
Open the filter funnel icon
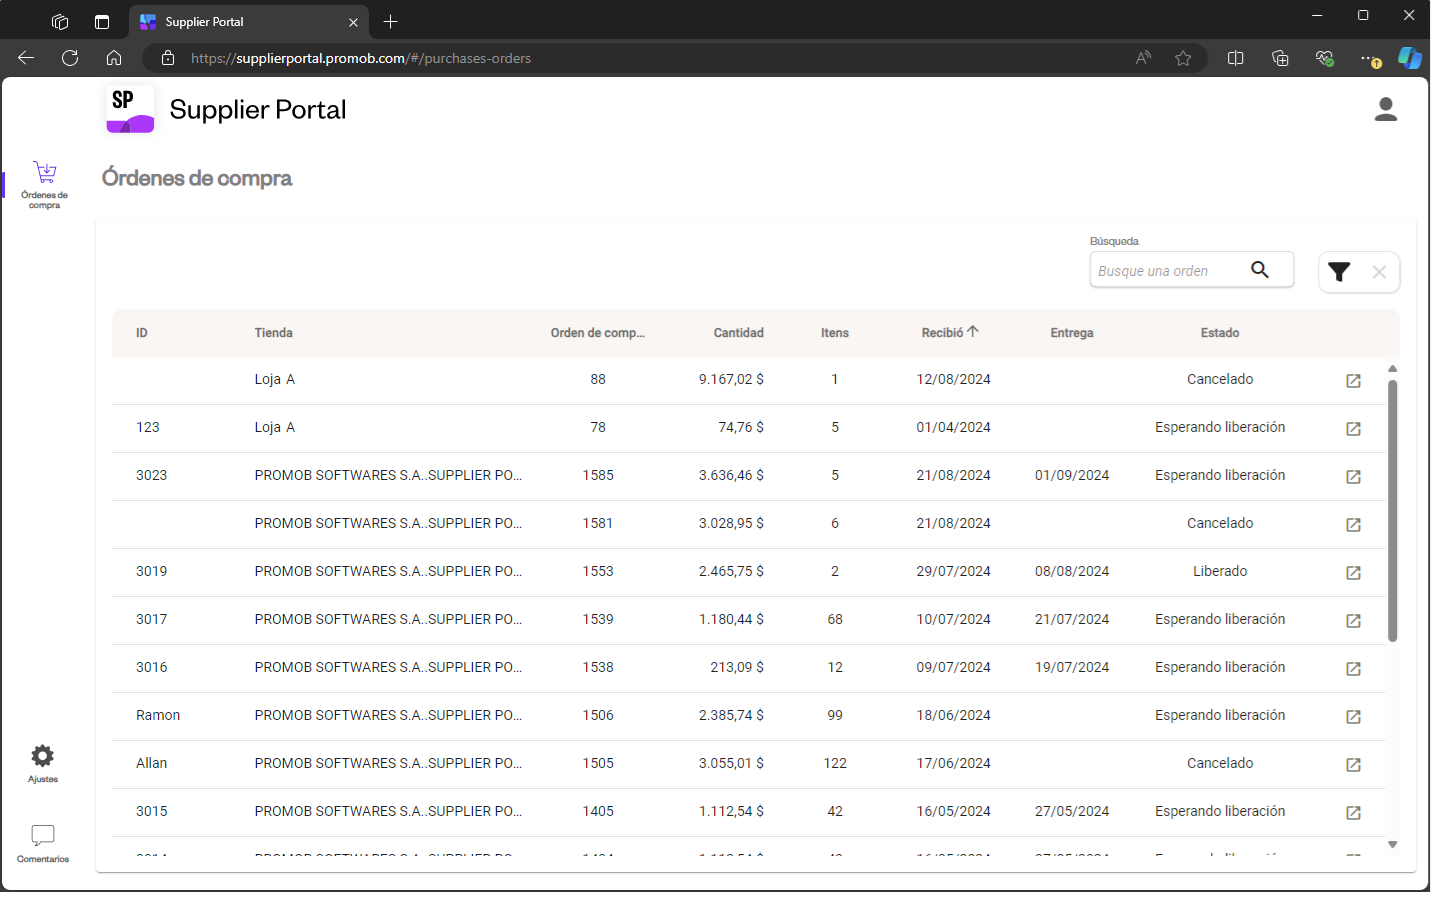[x=1339, y=272]
